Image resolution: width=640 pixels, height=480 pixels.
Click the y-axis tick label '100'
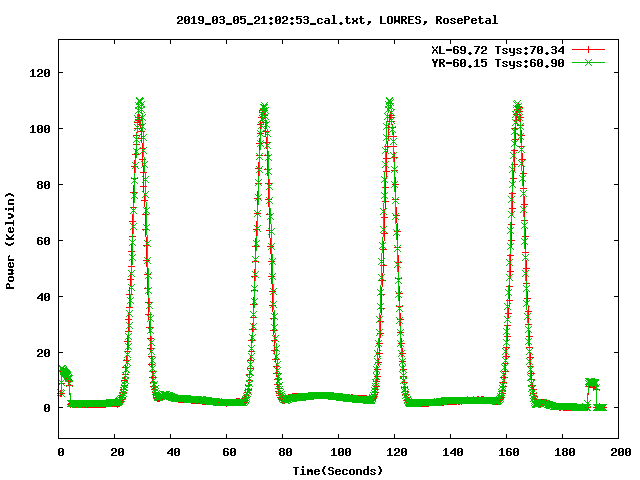pos(40,129)
